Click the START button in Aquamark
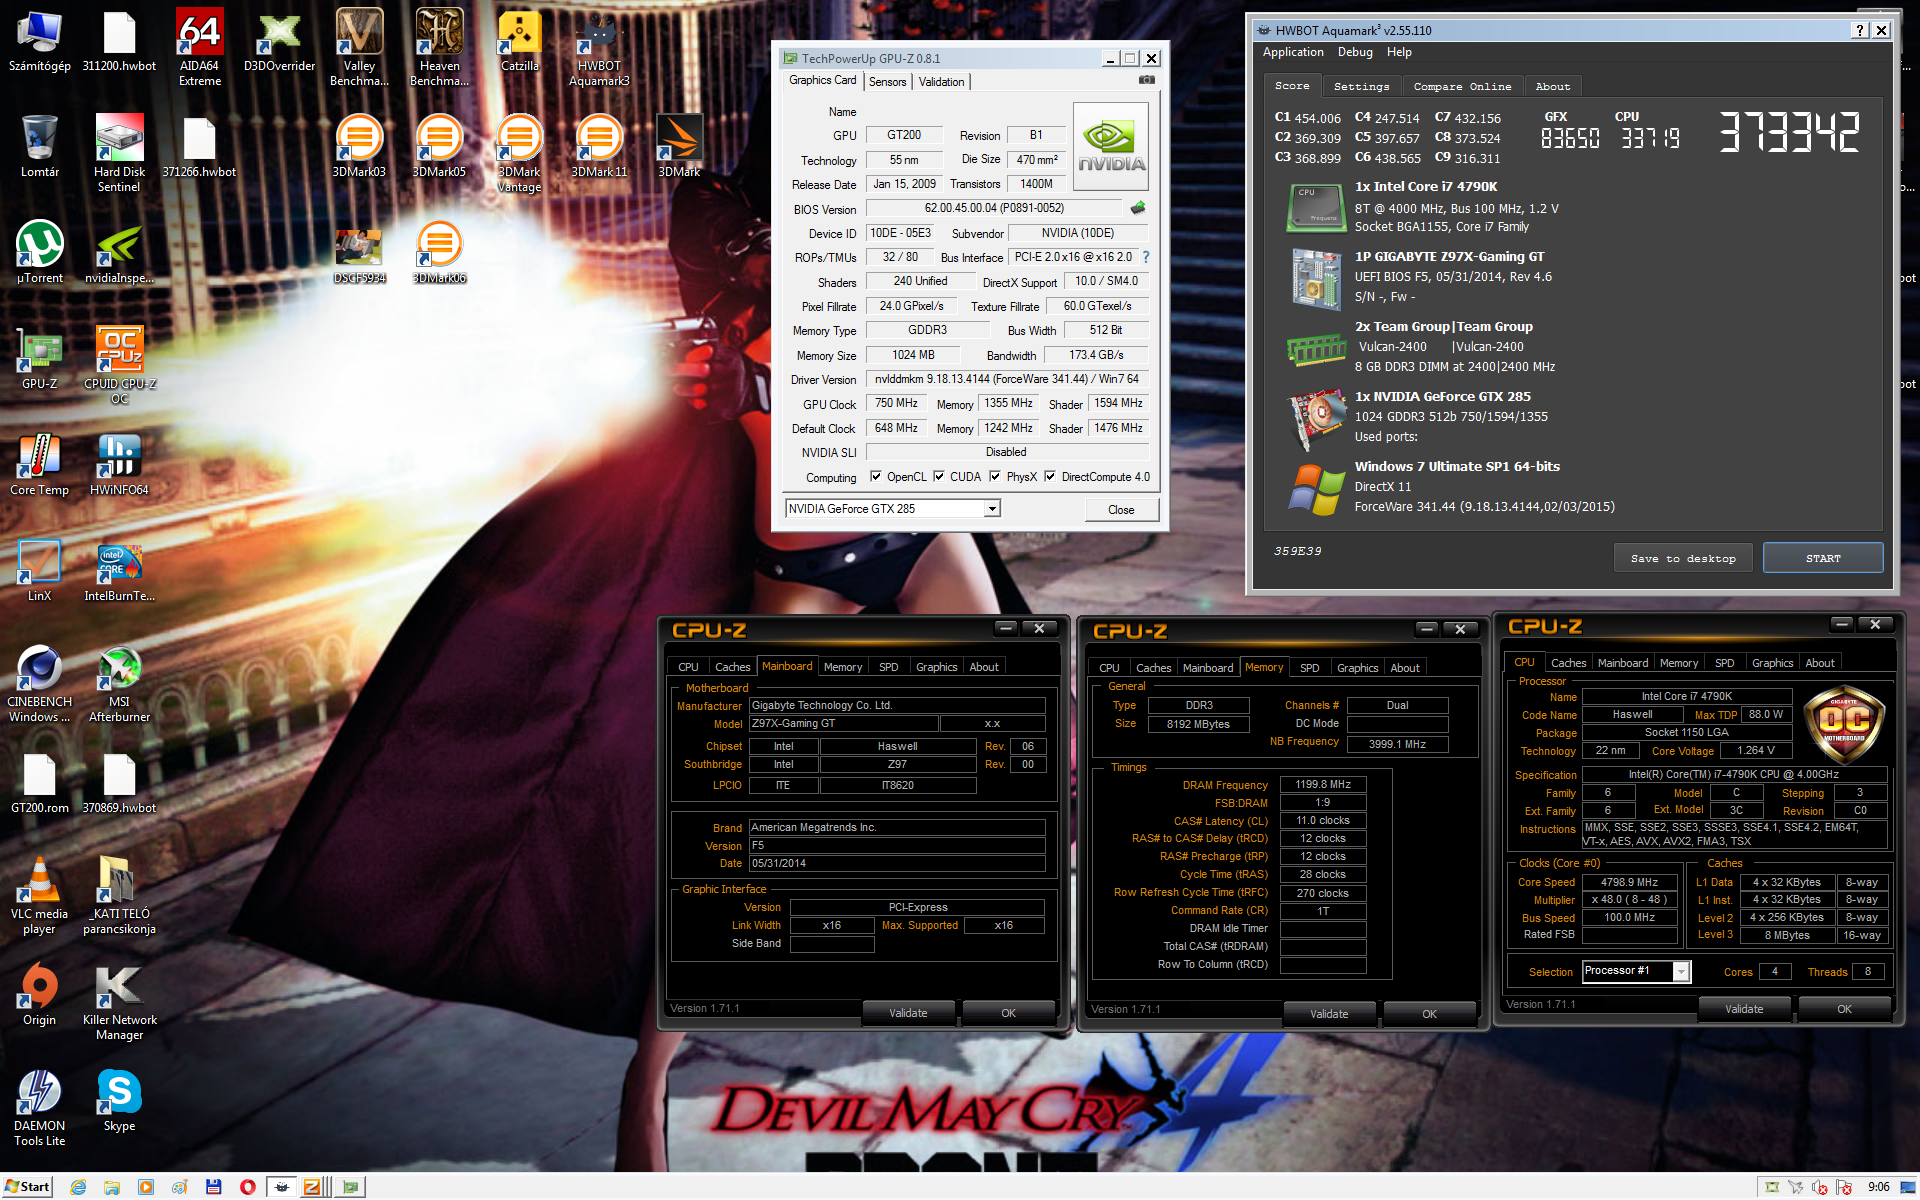Image resolution: width=1920 pixels, height=1200 pixels. click(1822, 559)
